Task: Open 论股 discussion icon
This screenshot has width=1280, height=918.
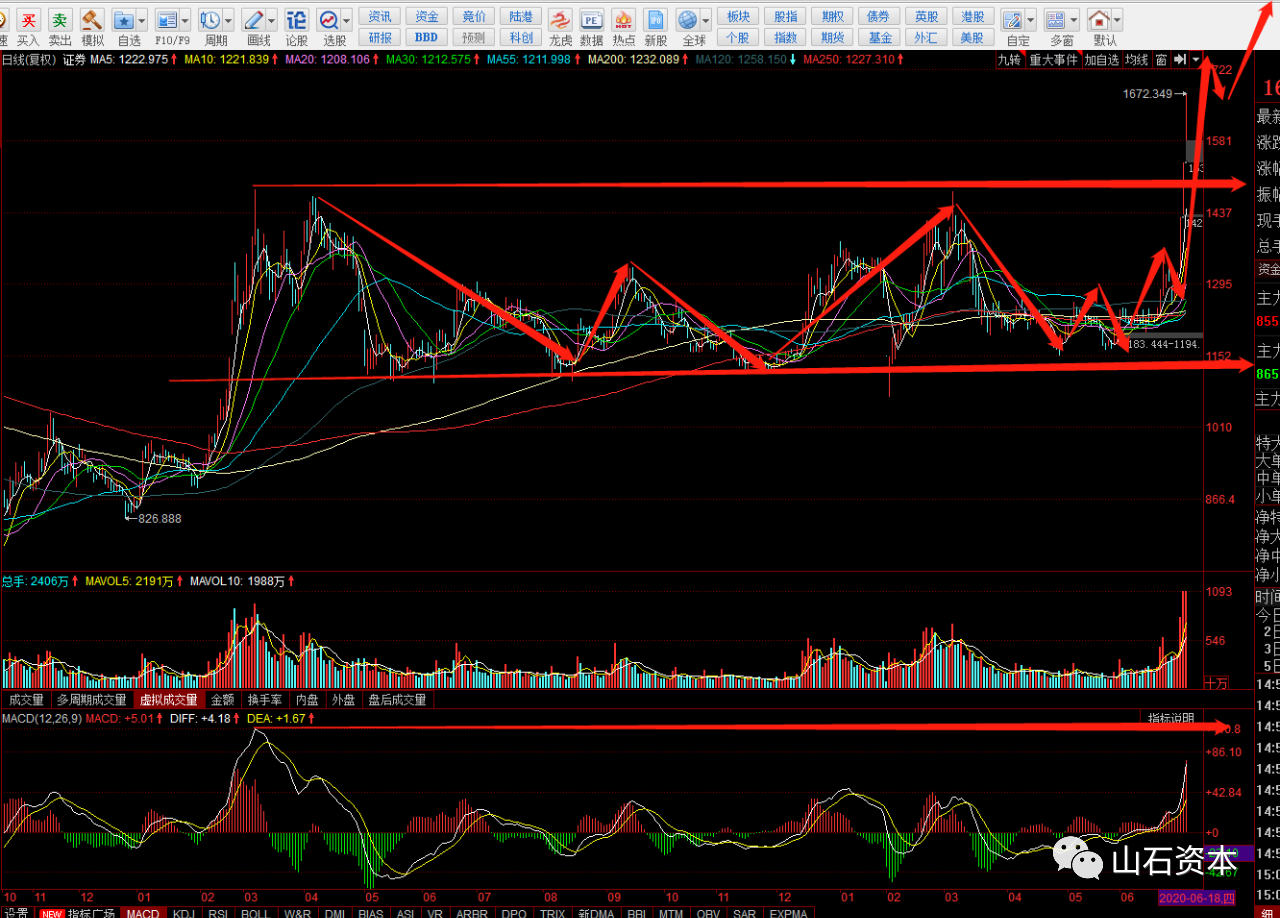Action: coord(297,19)
